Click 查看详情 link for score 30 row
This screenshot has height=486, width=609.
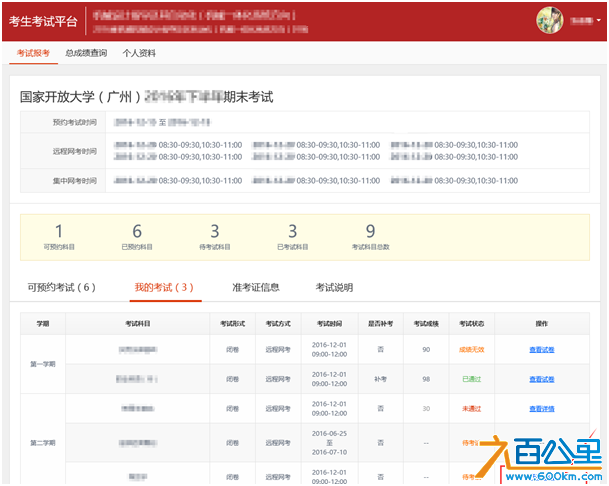542,409
